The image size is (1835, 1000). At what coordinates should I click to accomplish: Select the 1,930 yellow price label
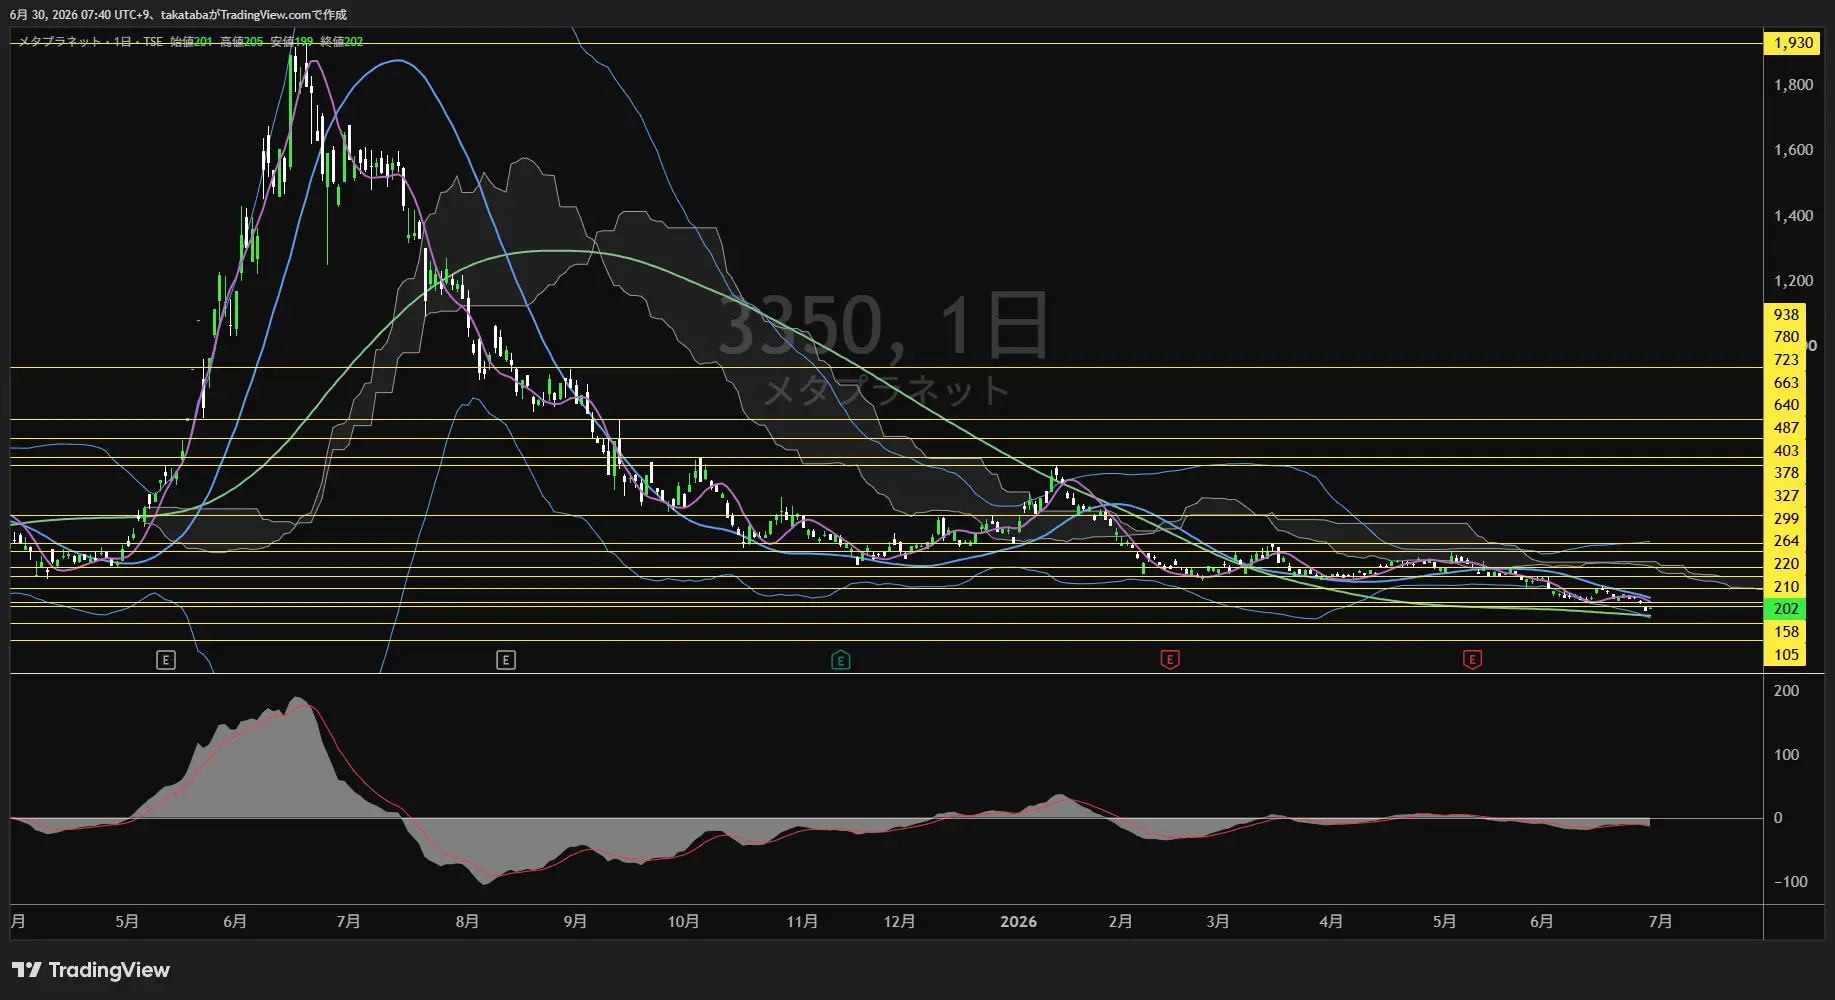click(1793, 43)
